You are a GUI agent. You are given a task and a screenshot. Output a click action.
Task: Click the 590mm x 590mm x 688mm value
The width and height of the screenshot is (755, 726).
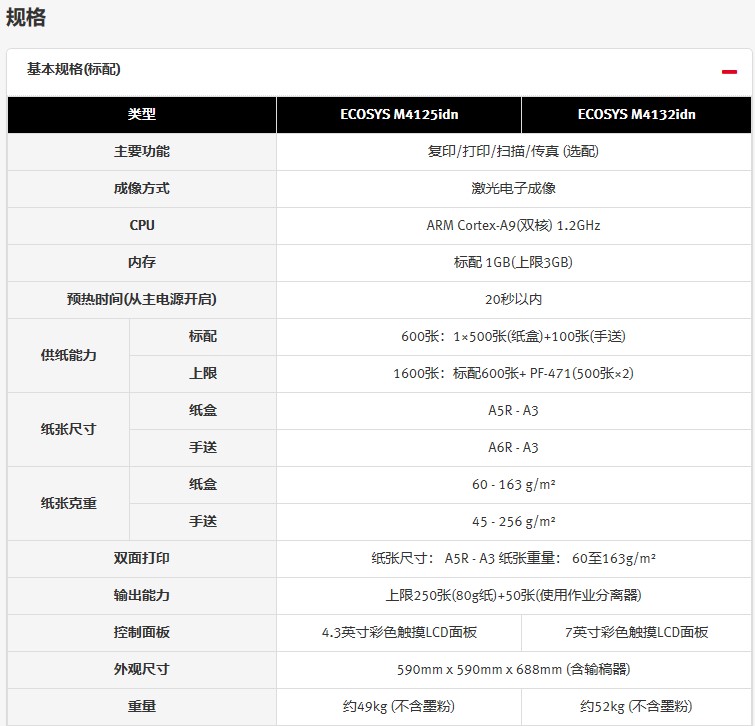[x=513, y=670]
